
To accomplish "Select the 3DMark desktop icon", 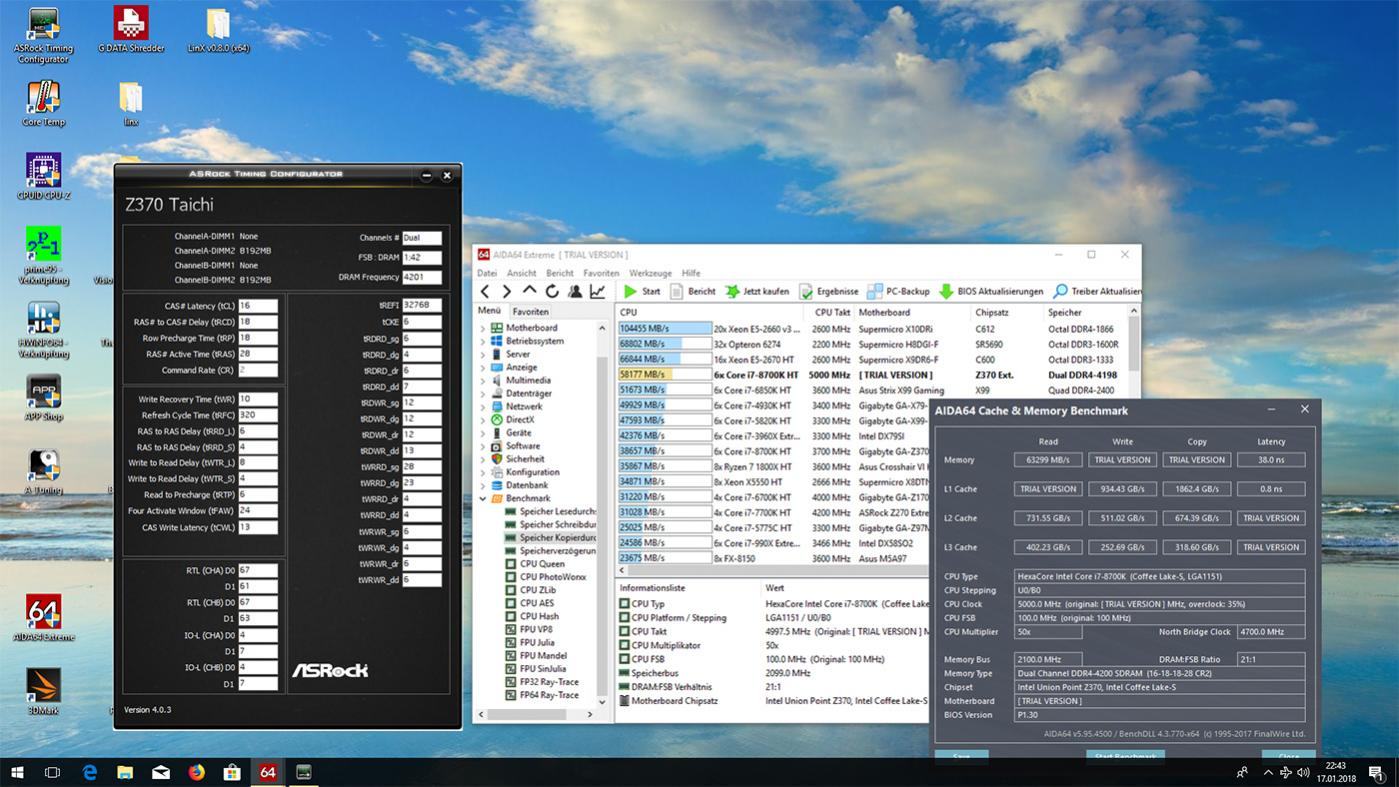I will pyautogui.click(x=43, y=692).
